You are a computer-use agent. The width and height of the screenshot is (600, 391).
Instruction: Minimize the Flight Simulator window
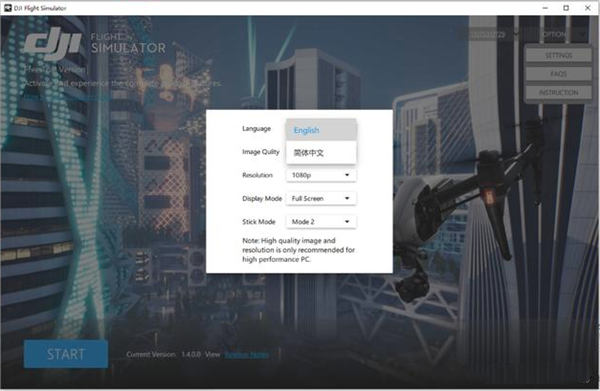point(545,8)
